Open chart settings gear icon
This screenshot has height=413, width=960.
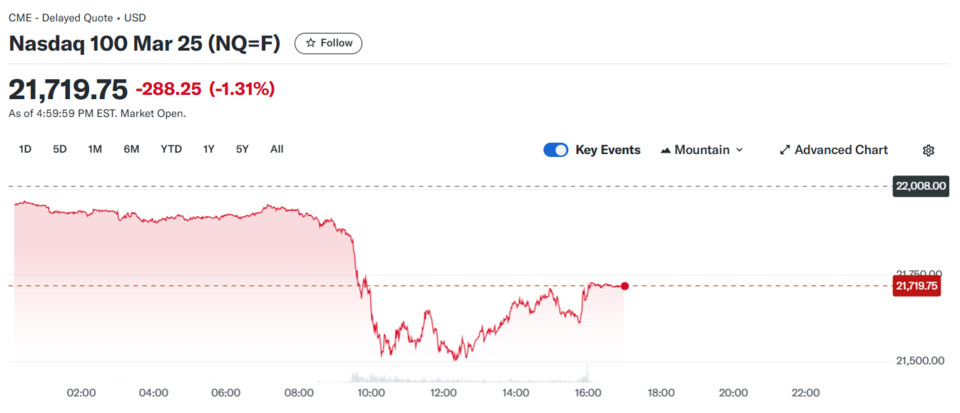coord(928,151)
